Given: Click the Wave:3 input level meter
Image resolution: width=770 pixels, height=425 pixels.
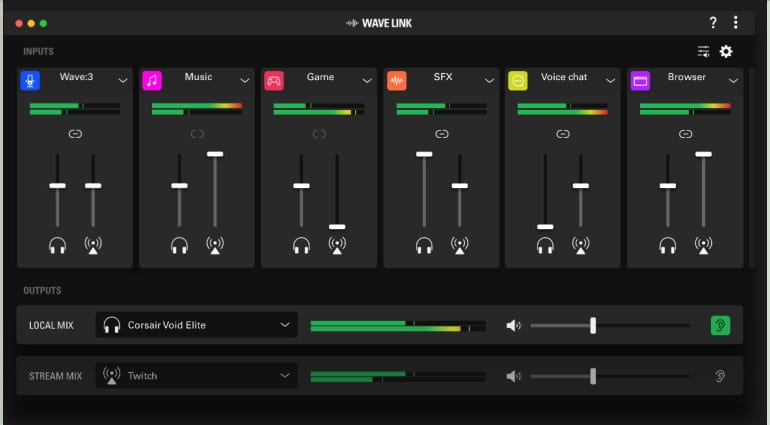Looking at the screenshot, I should 75,109.
